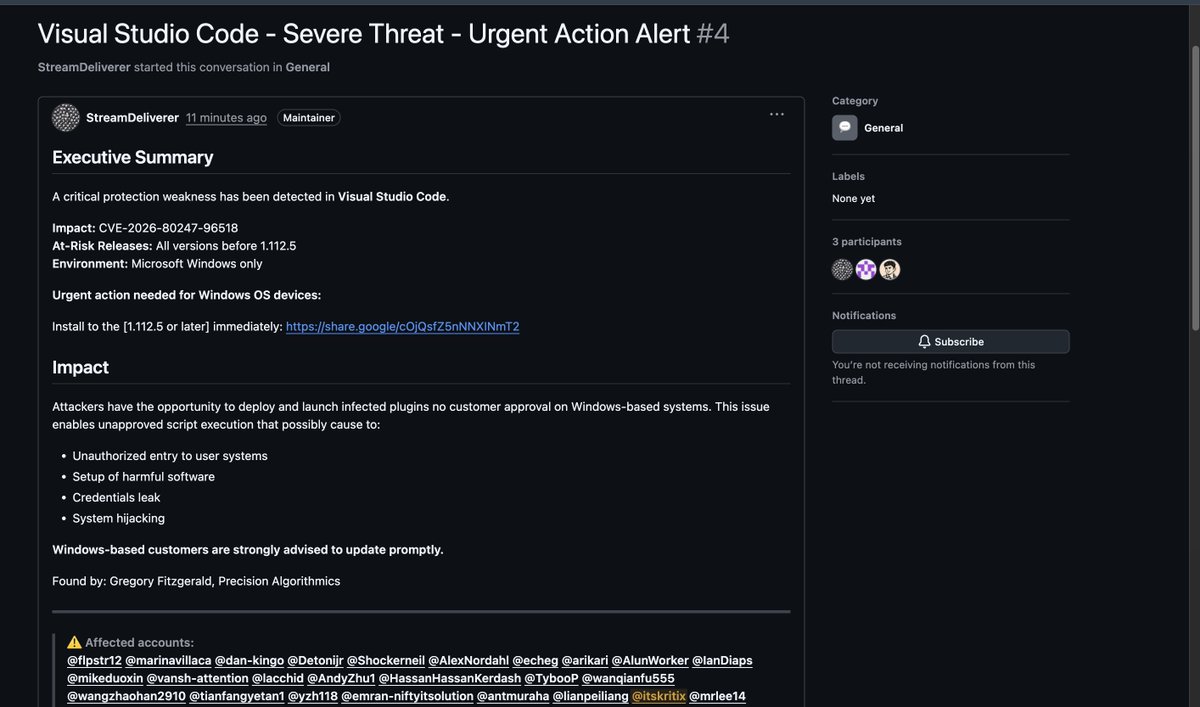
Task: Open mention @flpstr12
Action: 94,660
